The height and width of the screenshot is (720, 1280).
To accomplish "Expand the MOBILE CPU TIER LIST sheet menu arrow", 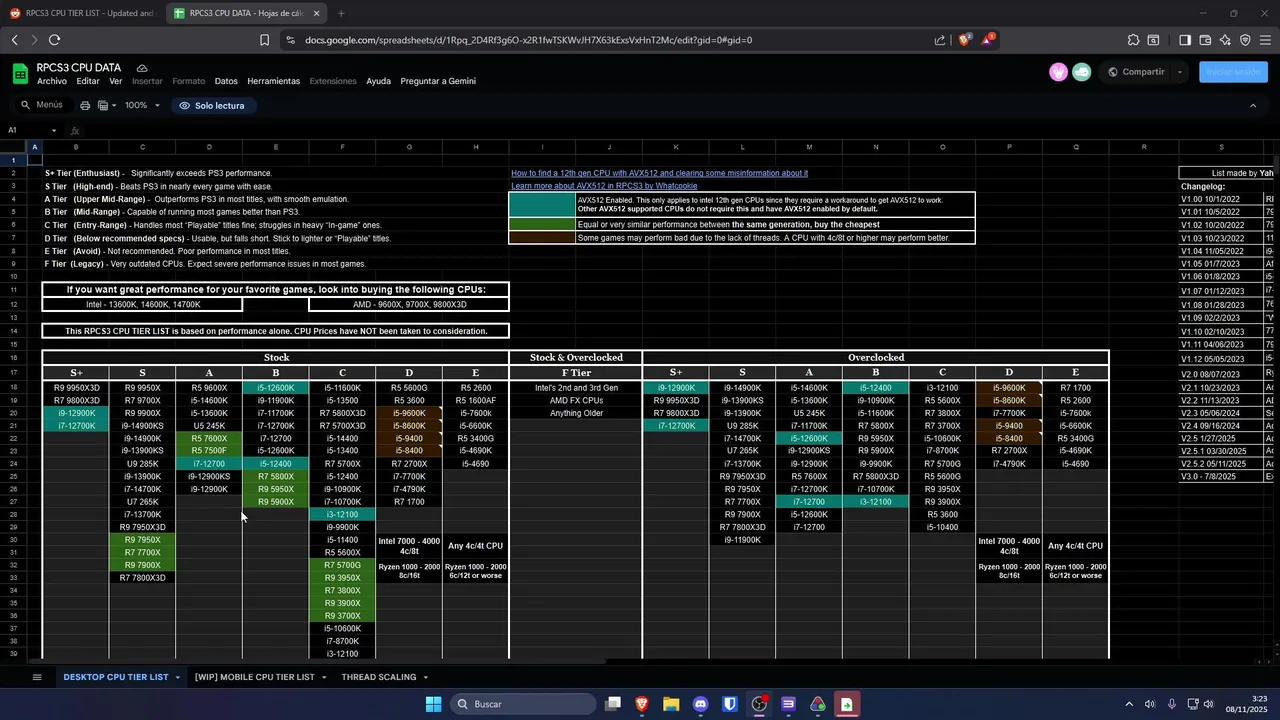I will point(324,677).
